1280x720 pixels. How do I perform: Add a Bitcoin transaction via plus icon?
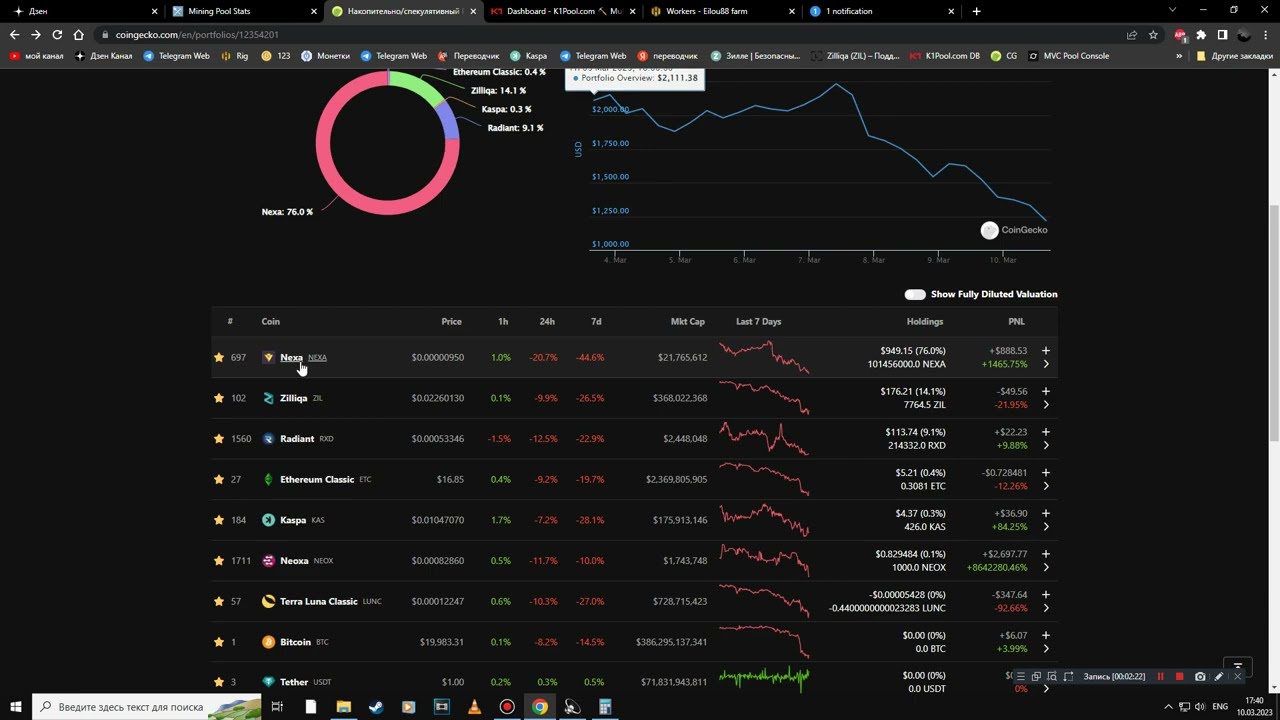pos(1046,635)
